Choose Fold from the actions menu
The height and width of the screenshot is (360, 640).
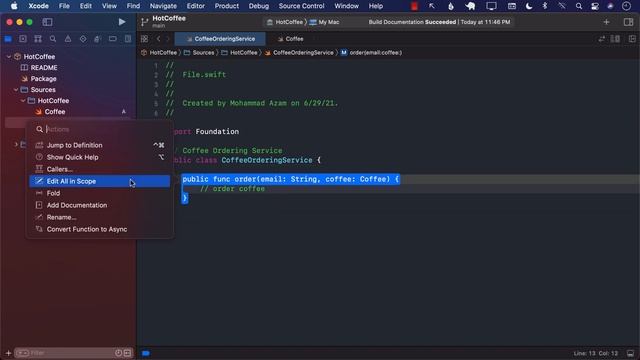(x=100, y=193)
